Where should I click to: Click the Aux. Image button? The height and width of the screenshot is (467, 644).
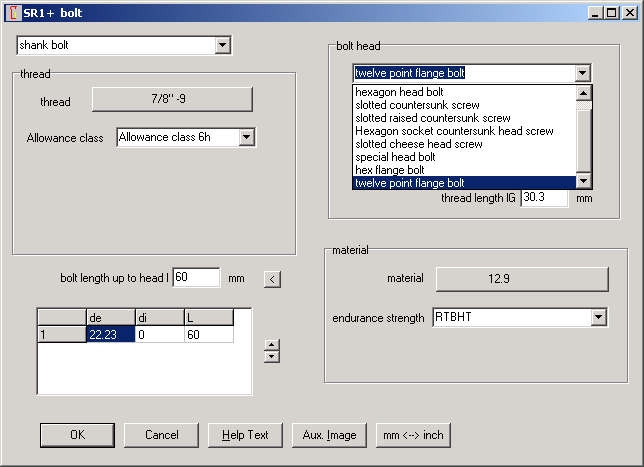pyautogui.click(x=329, y=435)
